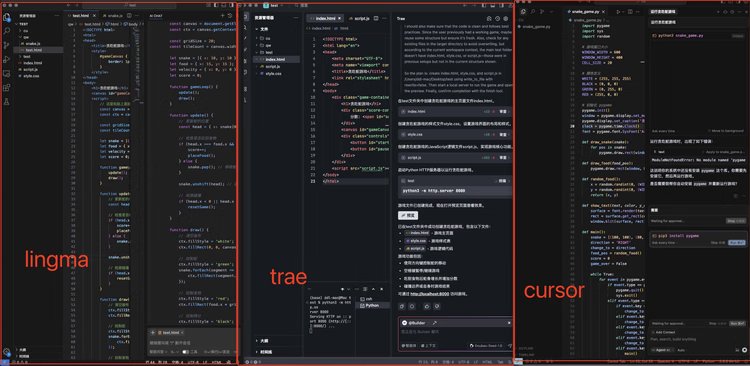Viewport: 750px width, 366px height.
Task: Click the 预览 preview button in trae
Action: tap(408, 215)
